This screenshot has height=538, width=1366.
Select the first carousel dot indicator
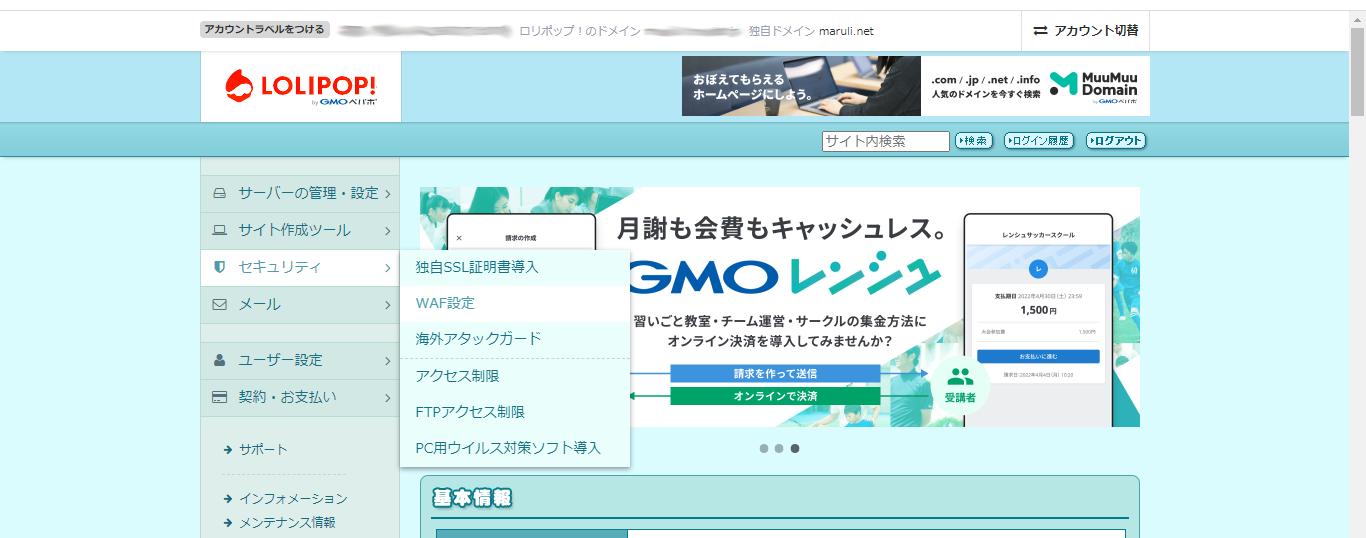click(x=764, y=449)
